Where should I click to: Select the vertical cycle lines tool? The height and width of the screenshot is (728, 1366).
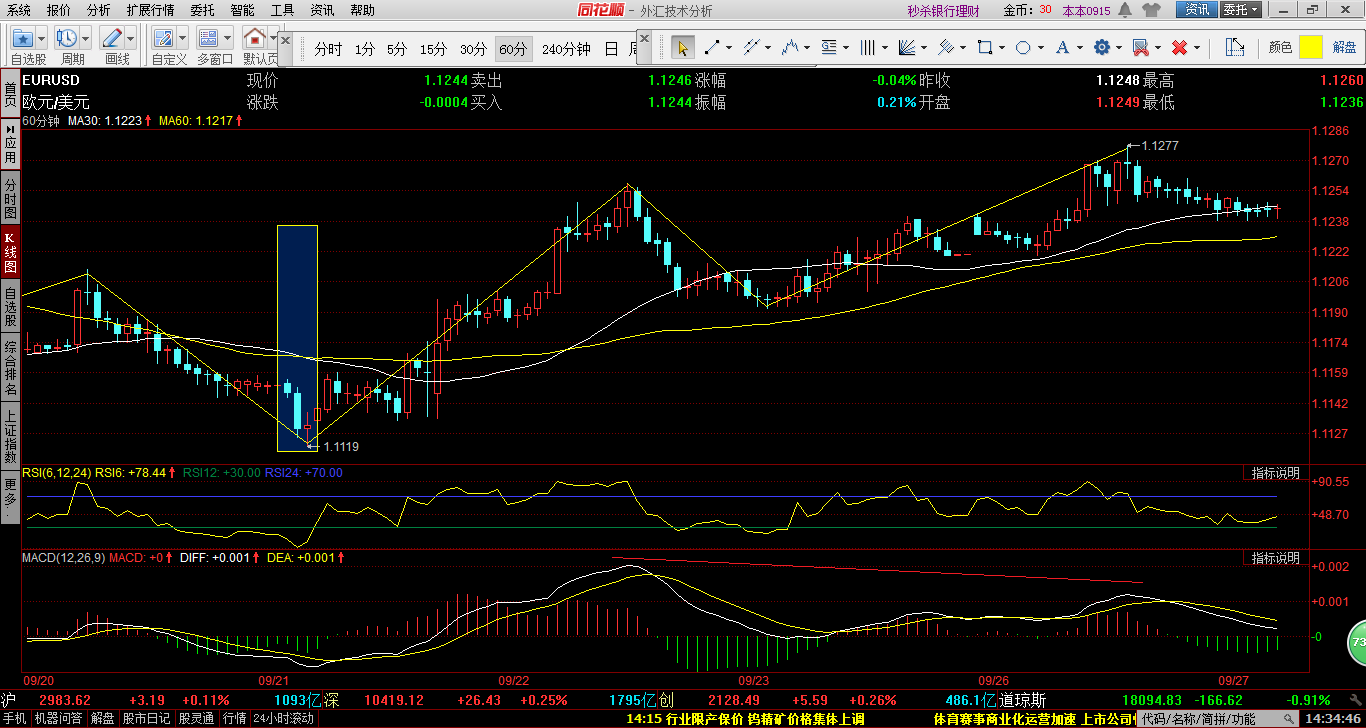coord(867,47)
